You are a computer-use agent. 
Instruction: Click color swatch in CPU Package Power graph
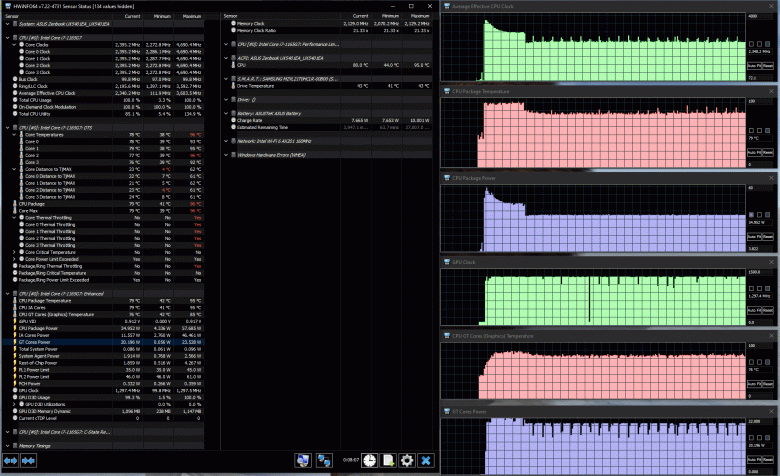[x=768, y=215]
